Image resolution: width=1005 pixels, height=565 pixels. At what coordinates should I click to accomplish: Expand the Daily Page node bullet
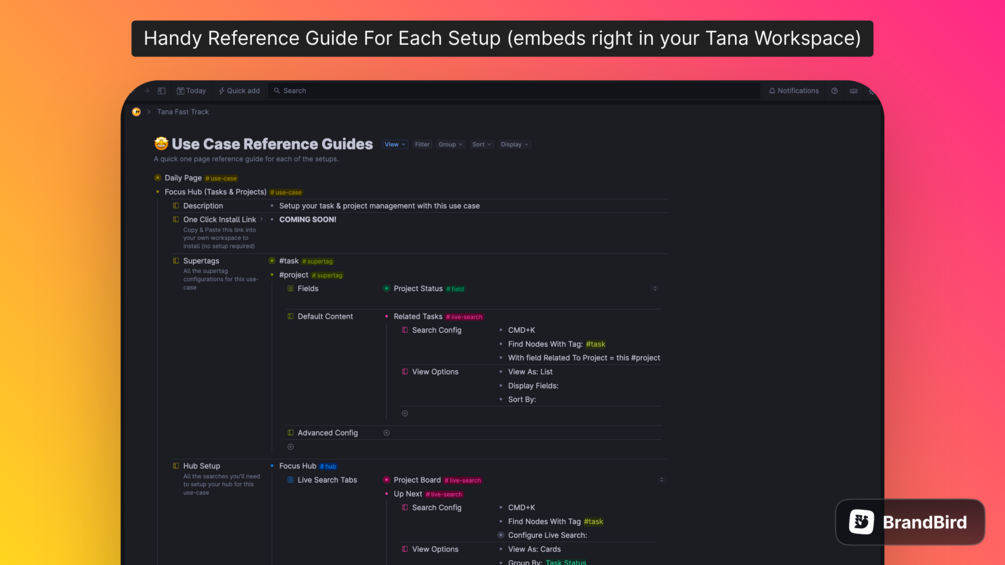(158, 178)
